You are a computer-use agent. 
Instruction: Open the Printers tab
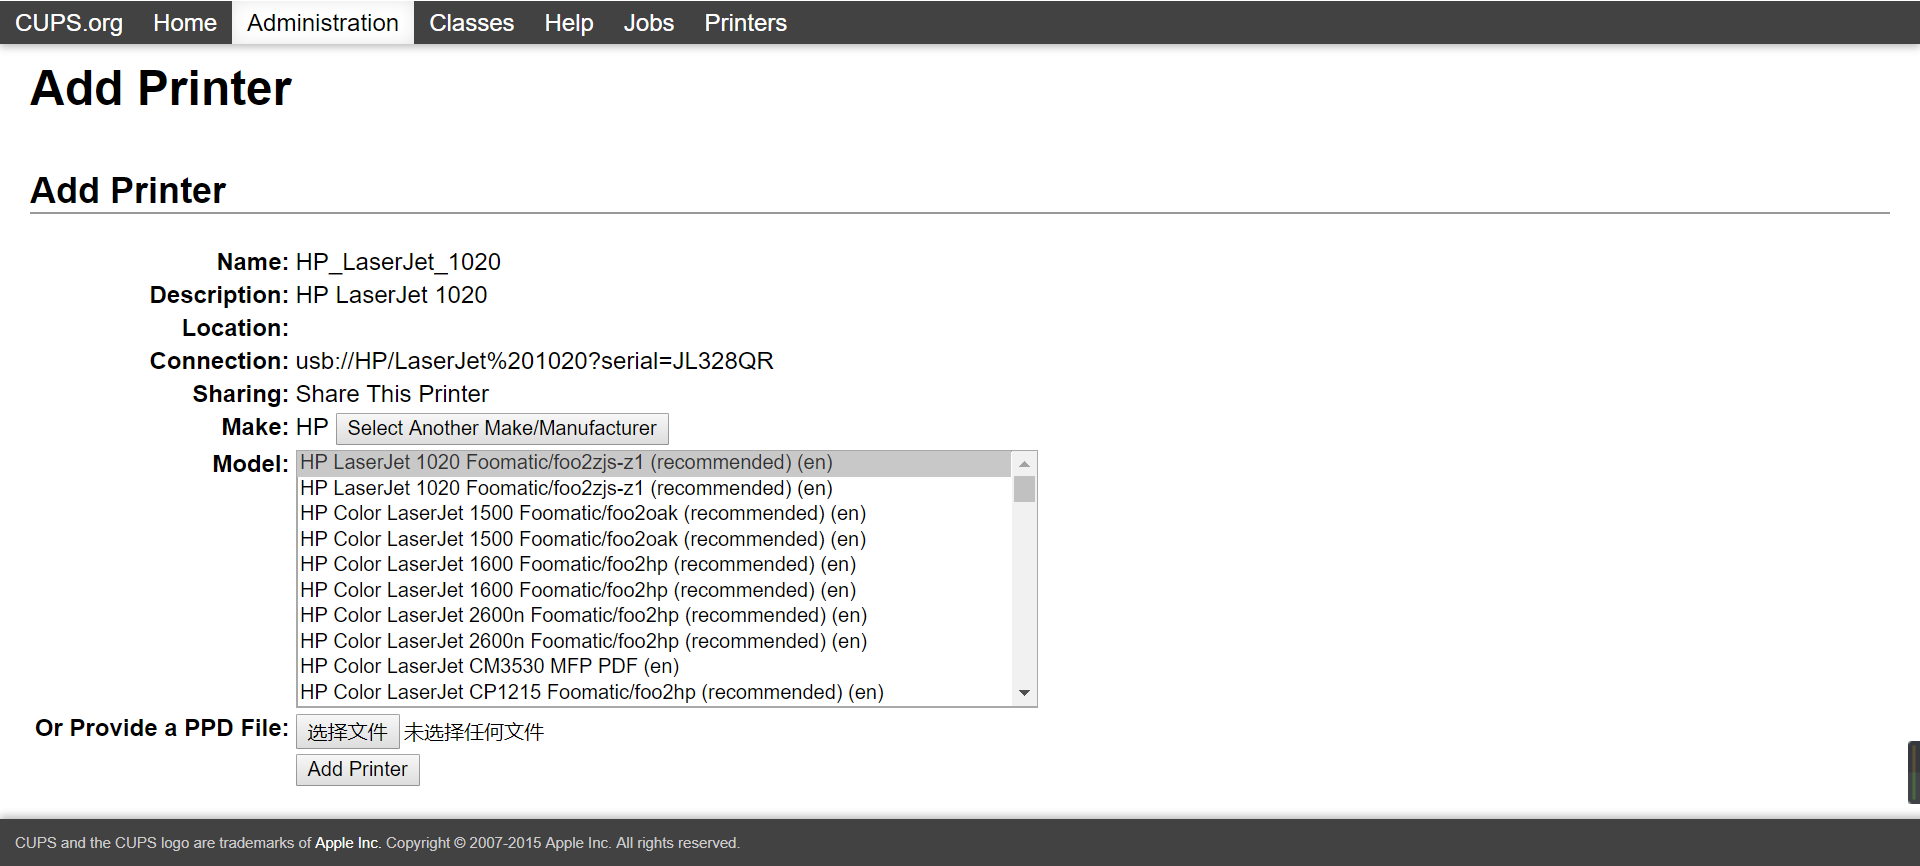tap(745, 23)
